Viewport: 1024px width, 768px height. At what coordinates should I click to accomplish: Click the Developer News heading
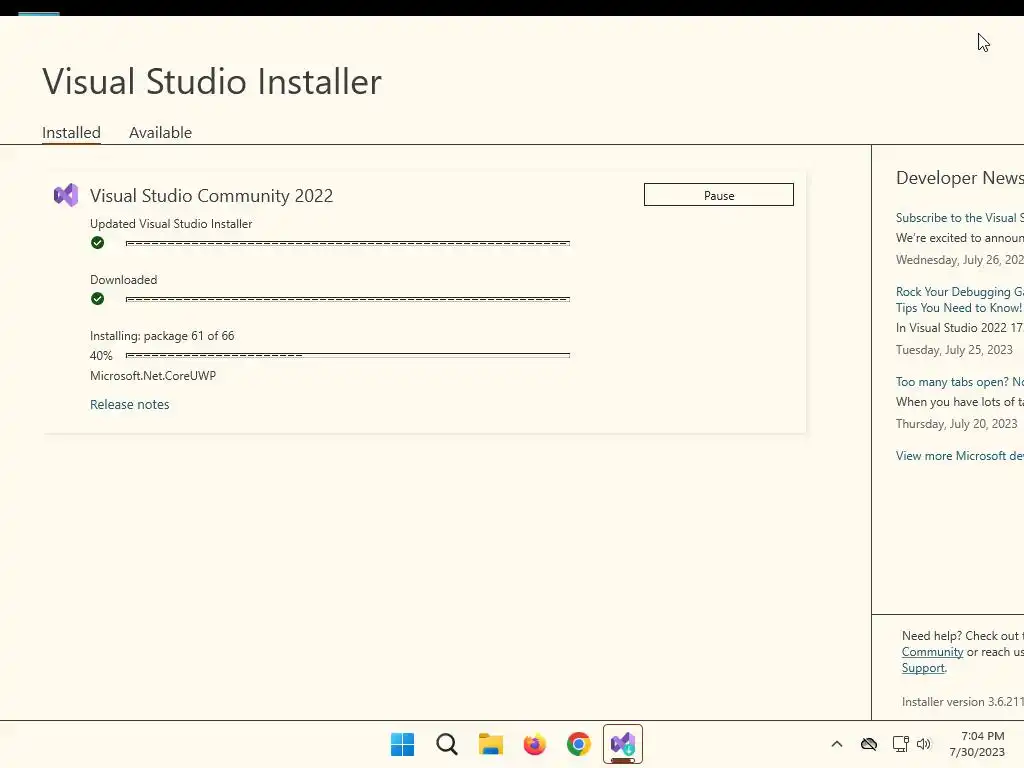(959, 178)
